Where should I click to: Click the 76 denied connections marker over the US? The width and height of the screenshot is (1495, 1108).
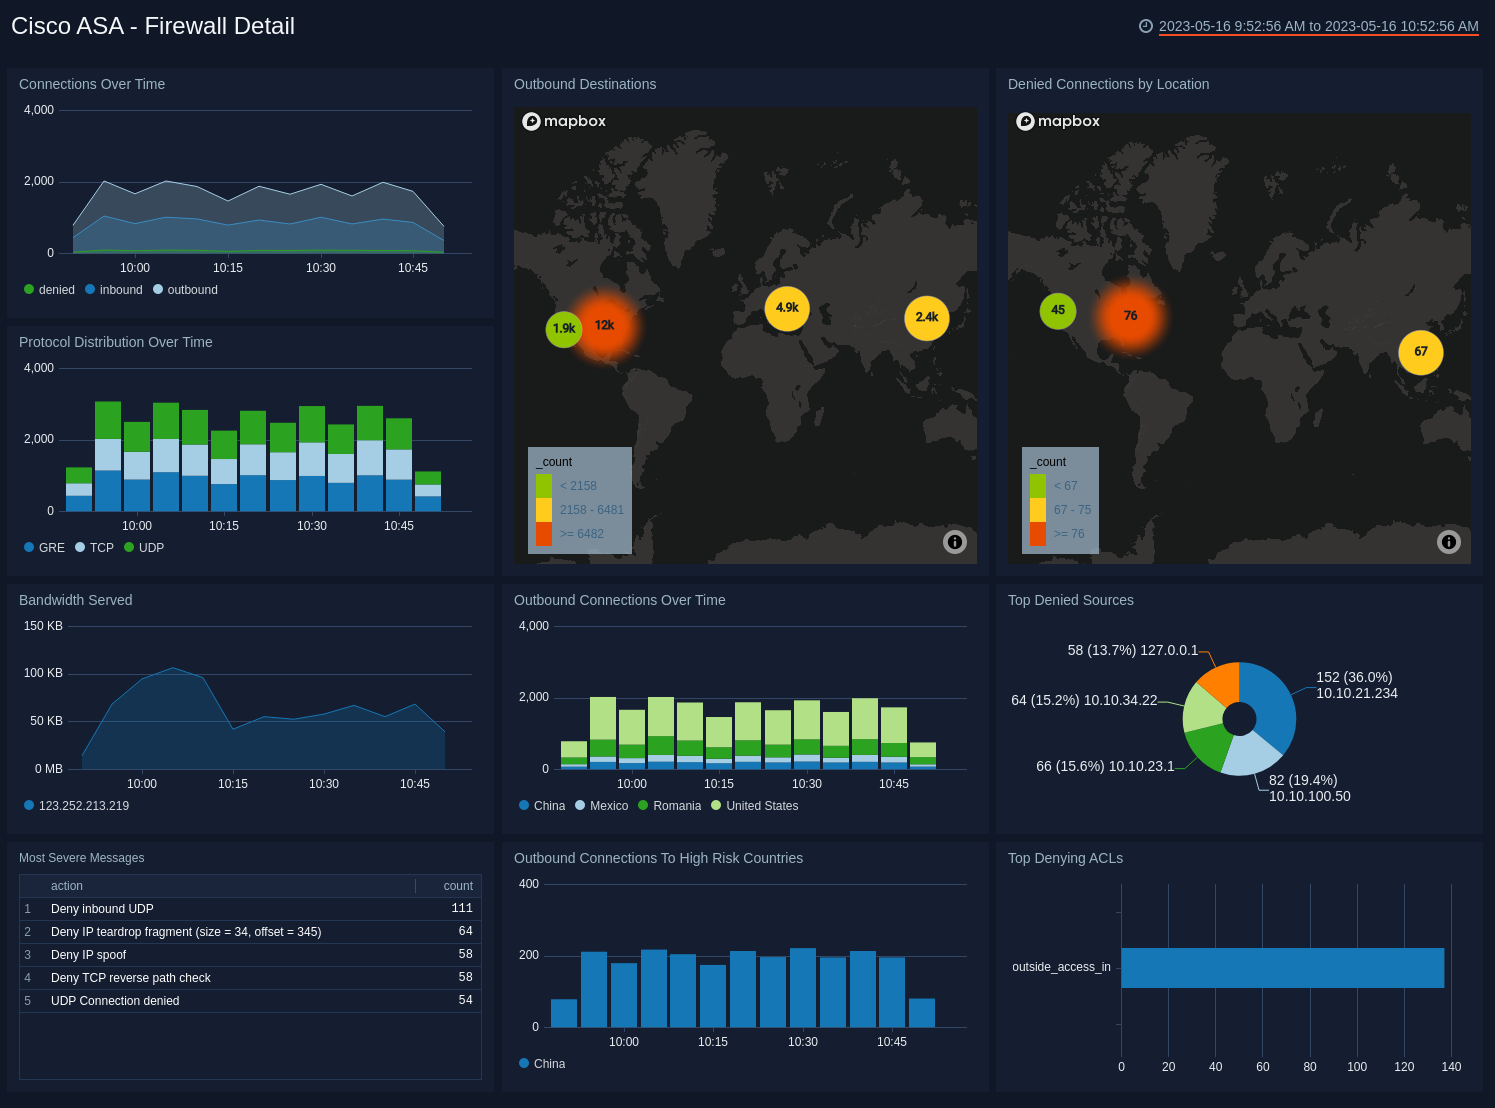click(1130, 315)
